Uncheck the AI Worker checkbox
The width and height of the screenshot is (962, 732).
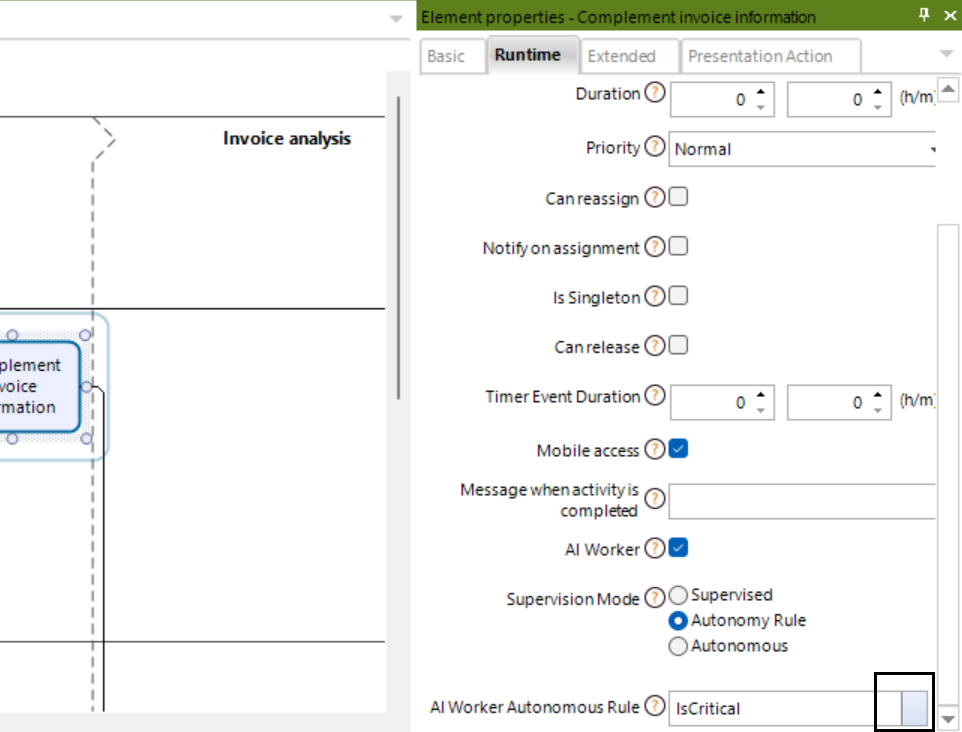678,547
